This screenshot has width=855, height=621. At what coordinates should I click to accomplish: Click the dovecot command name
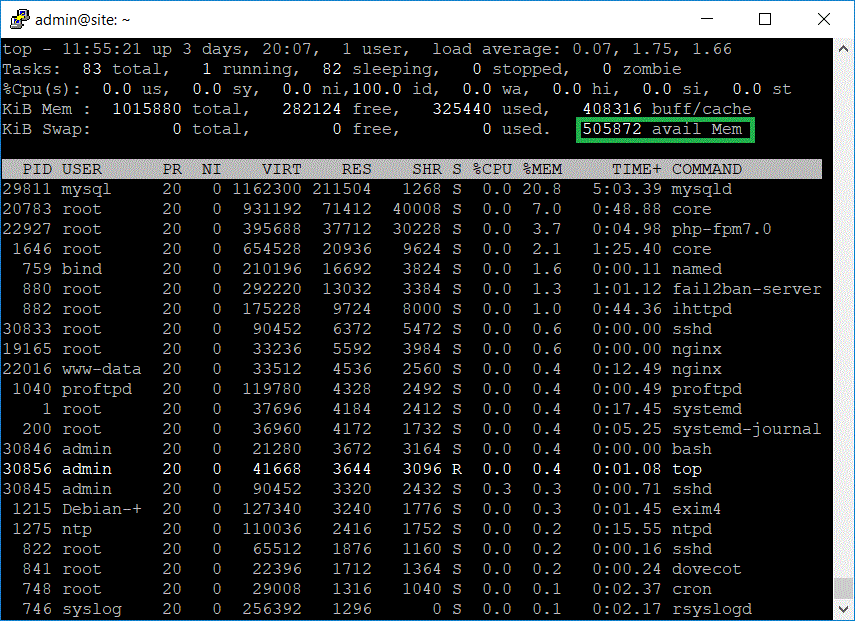tap(707, 569)
